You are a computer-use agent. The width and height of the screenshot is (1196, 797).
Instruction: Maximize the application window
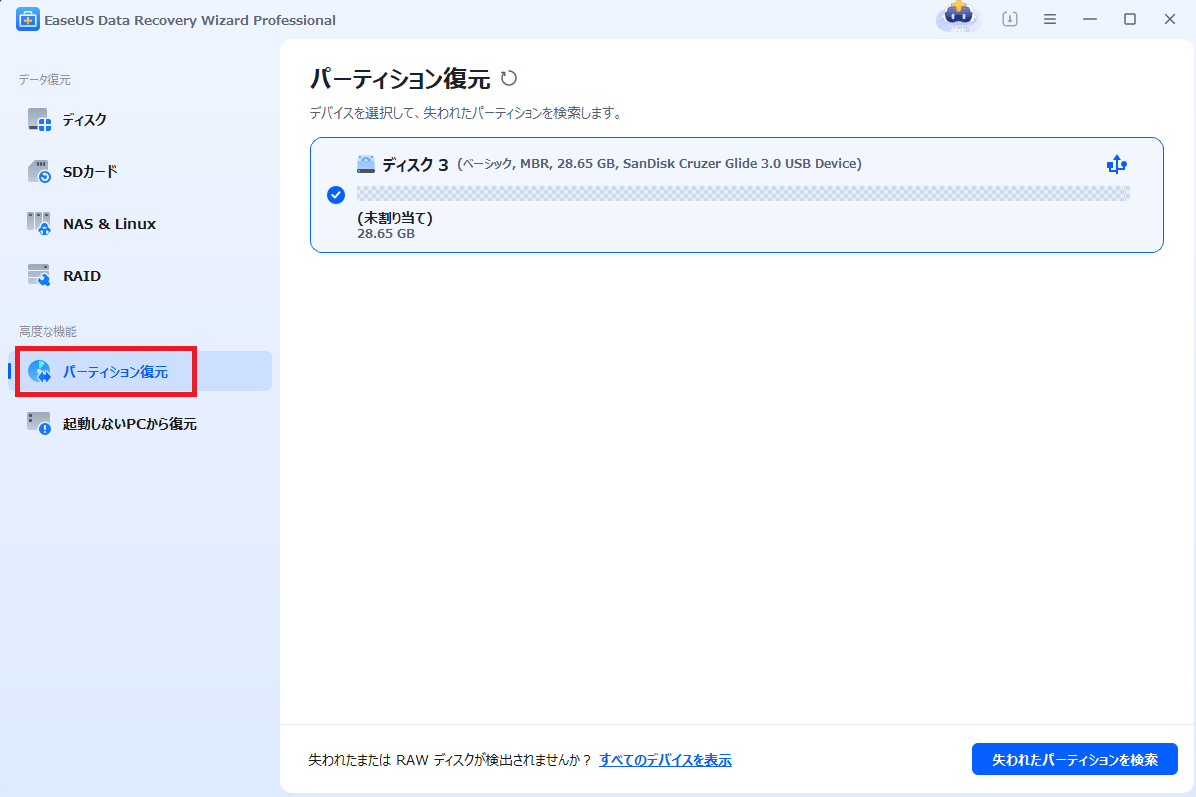[x=1130, y=20]
